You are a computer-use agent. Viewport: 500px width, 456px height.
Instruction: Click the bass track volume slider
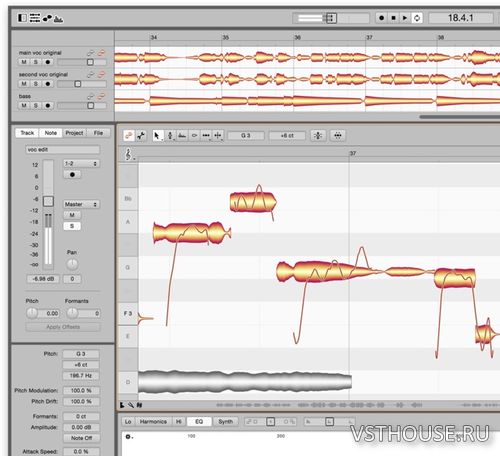point(82,105)
